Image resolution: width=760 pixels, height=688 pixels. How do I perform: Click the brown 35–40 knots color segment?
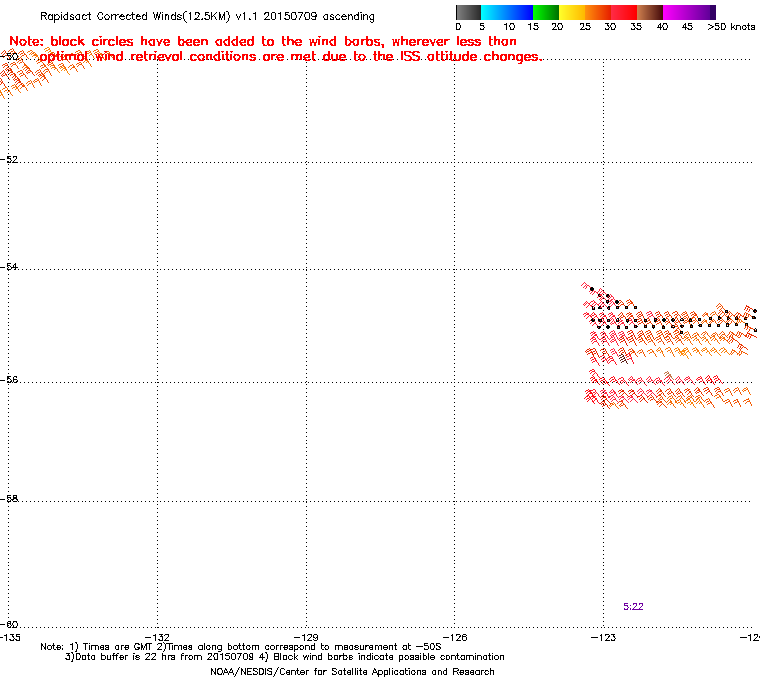coord(650,12)
